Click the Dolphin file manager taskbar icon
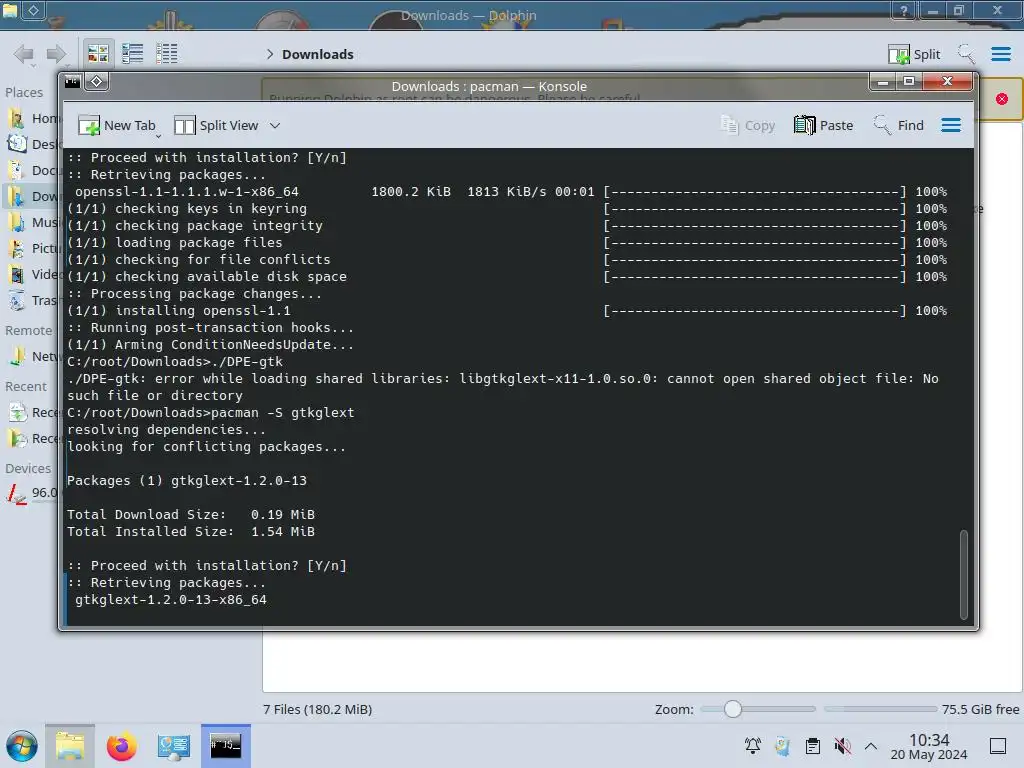This screenshot has height=768, width=1024. pyautogui.click(x=70, y=746)
